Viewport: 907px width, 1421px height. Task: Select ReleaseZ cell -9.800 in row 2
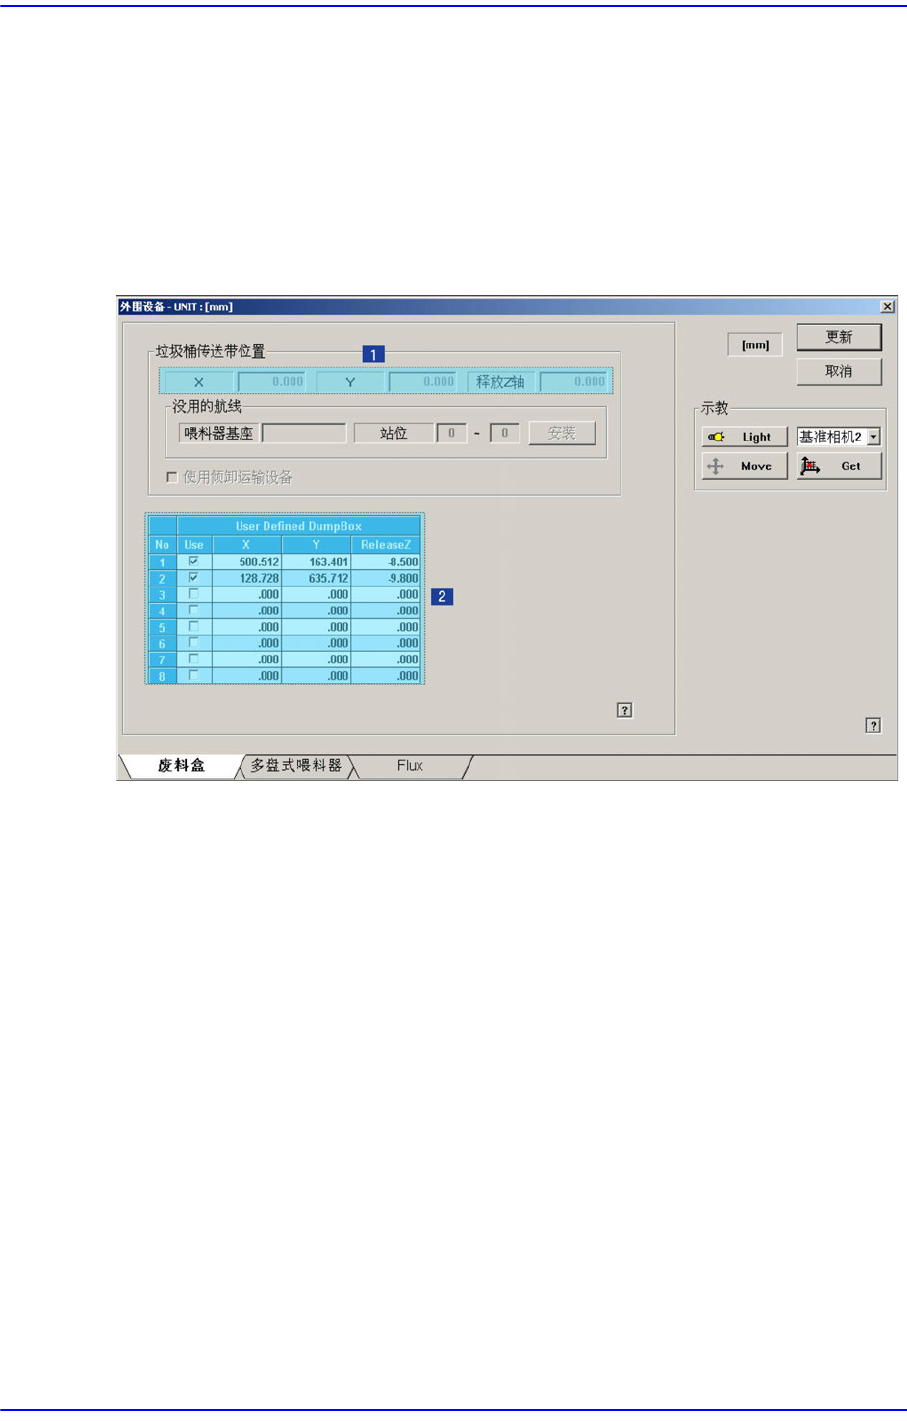pyautogui.click(x=386, y=578)
